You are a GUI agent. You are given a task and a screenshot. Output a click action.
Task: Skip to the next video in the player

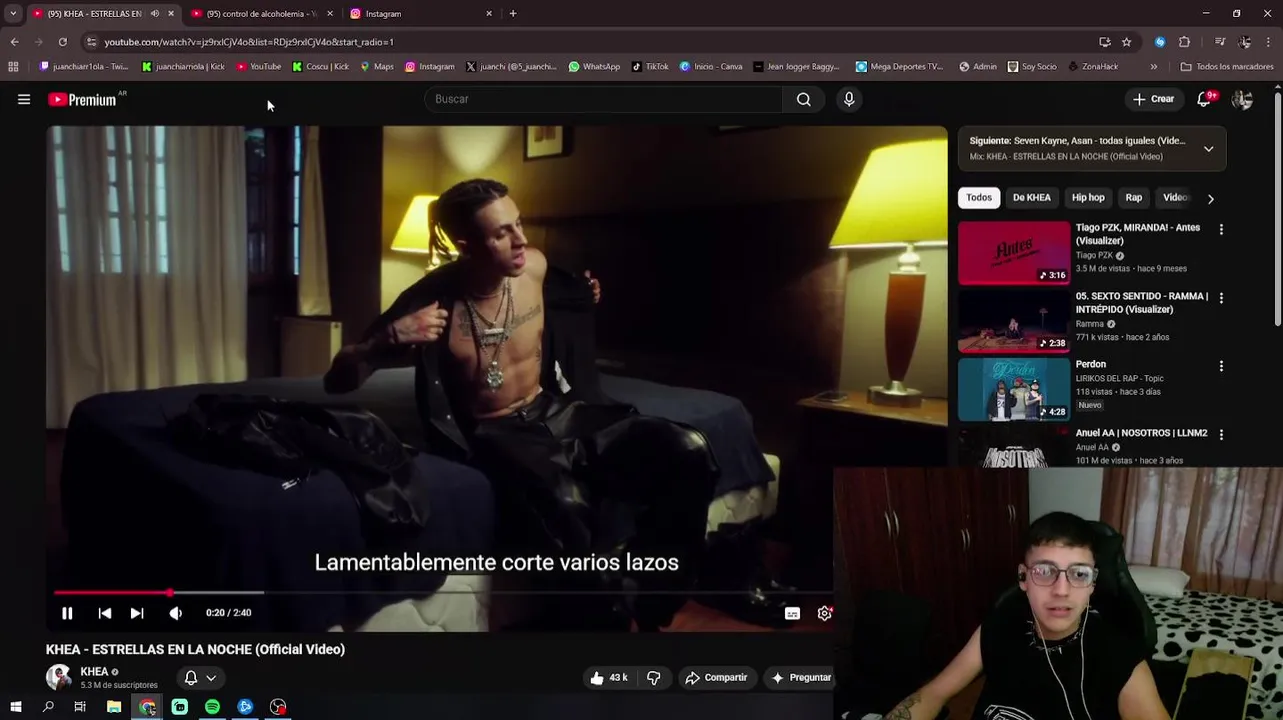pyautogui.click(x=137, y=613)
